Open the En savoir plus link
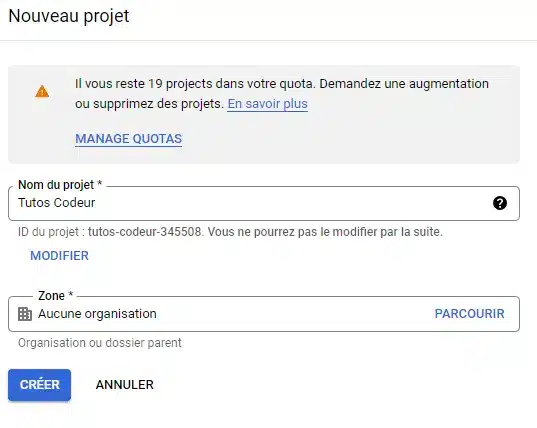Image resolution: width=537 pixels, height=428 pixels. [x=267, y=104]
